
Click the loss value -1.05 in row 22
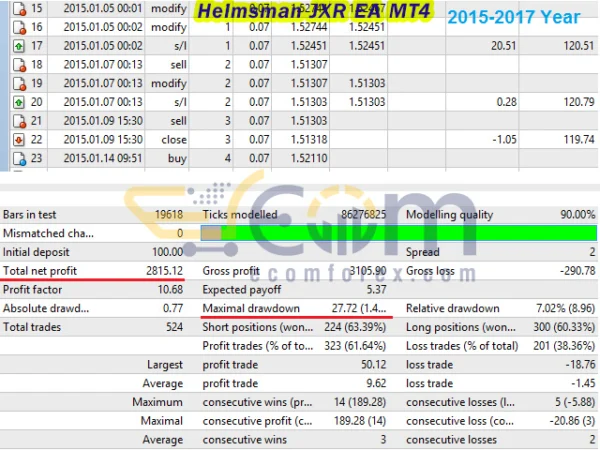(505, 139)
